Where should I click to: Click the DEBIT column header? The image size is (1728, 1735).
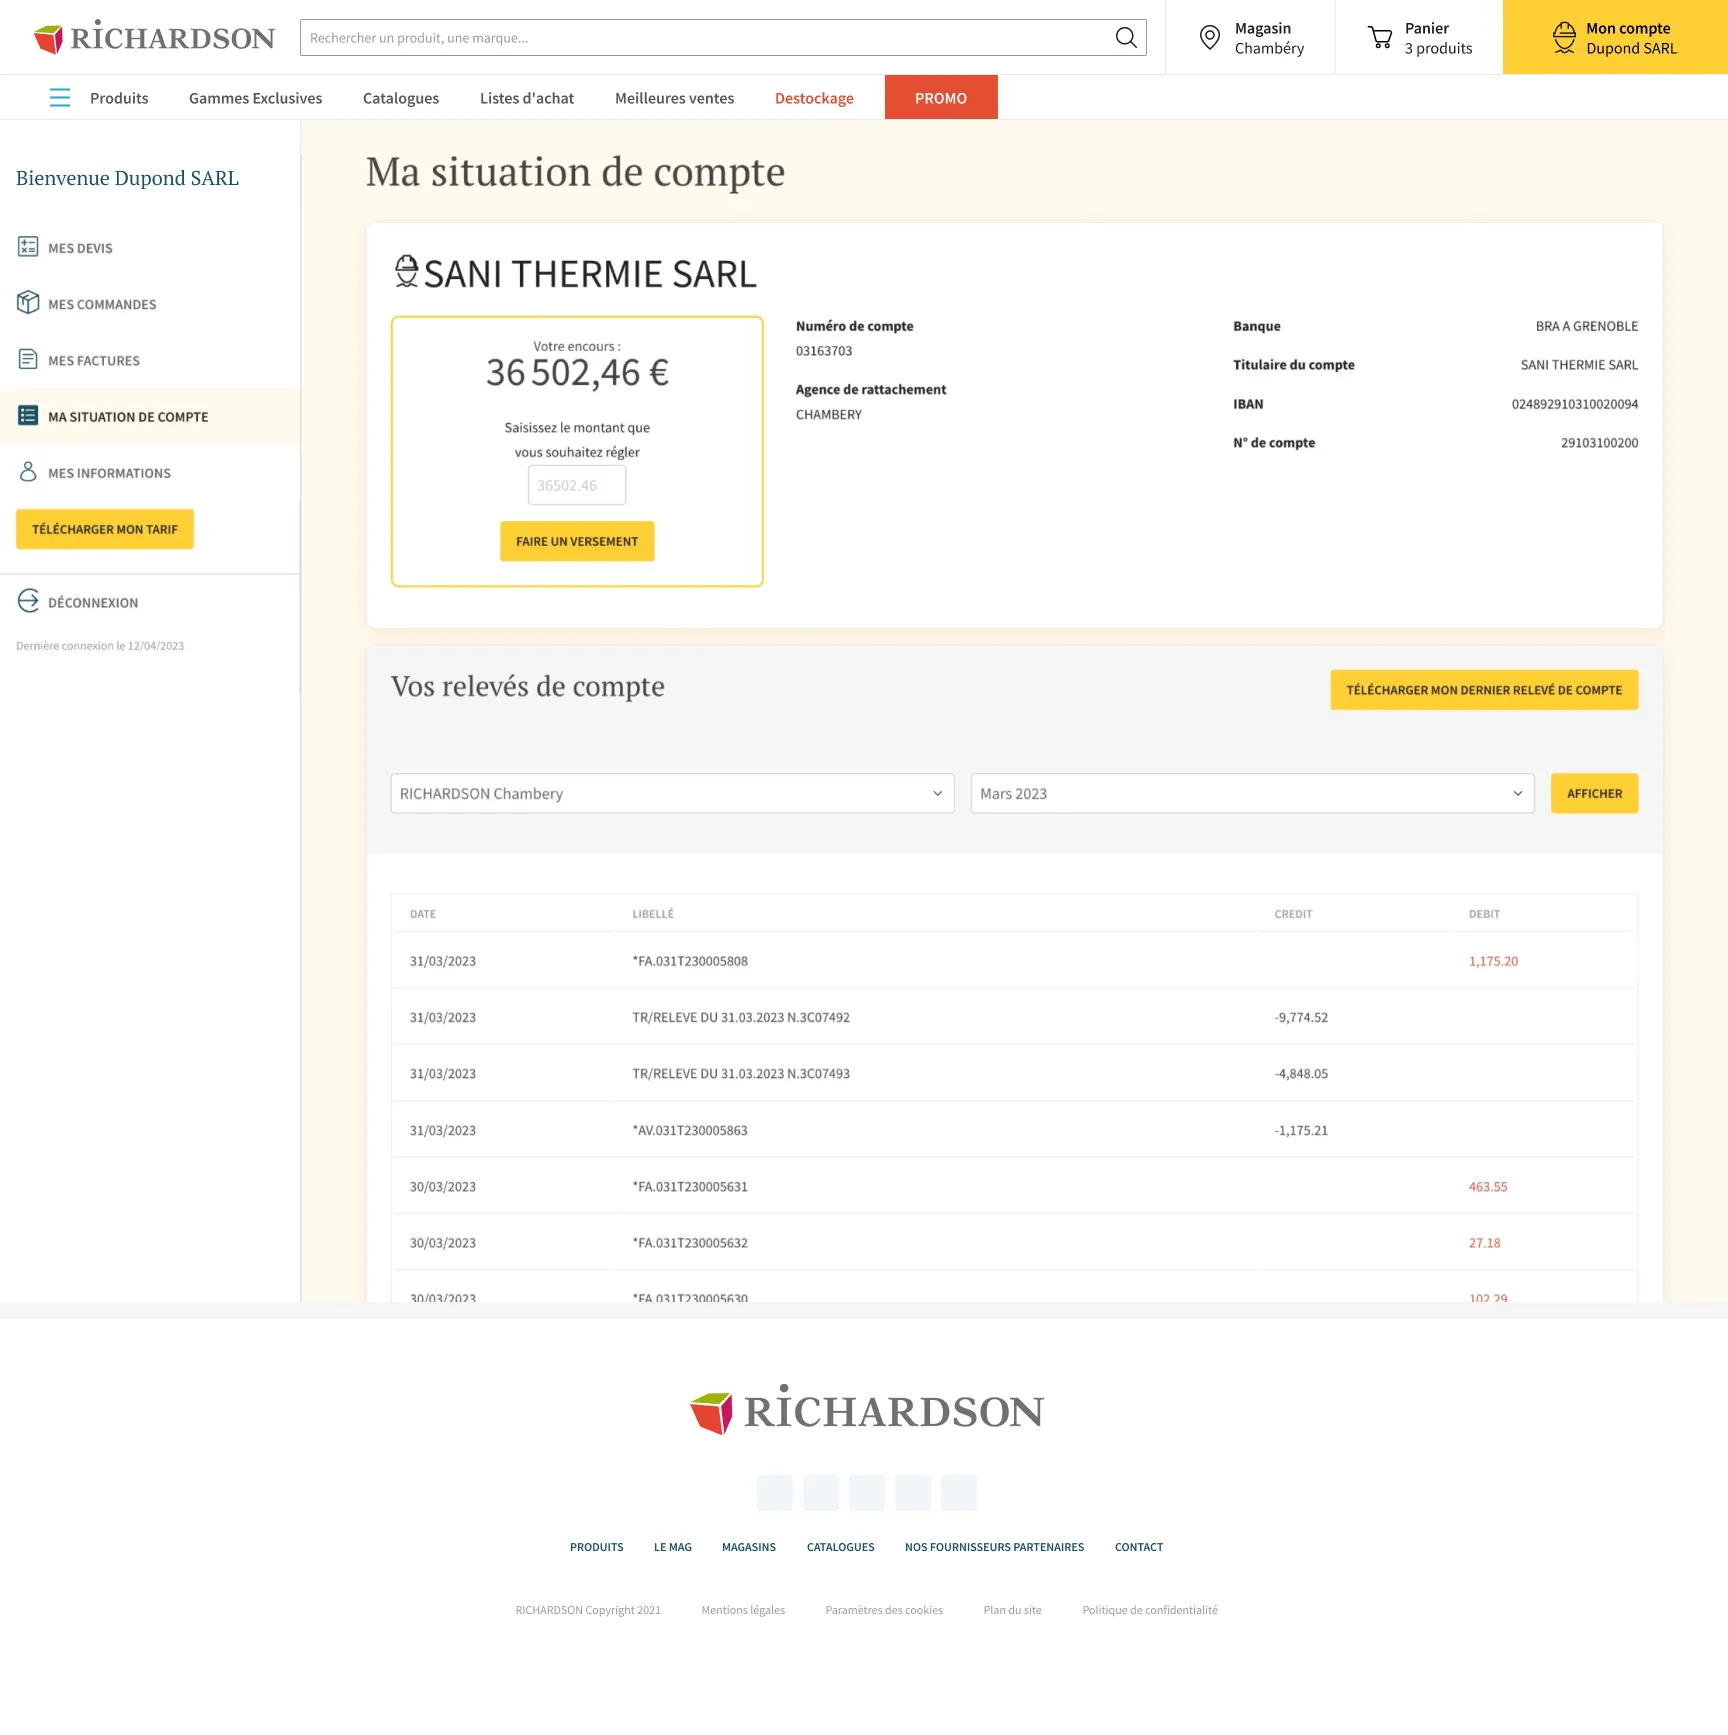(x=1484, y=914)
